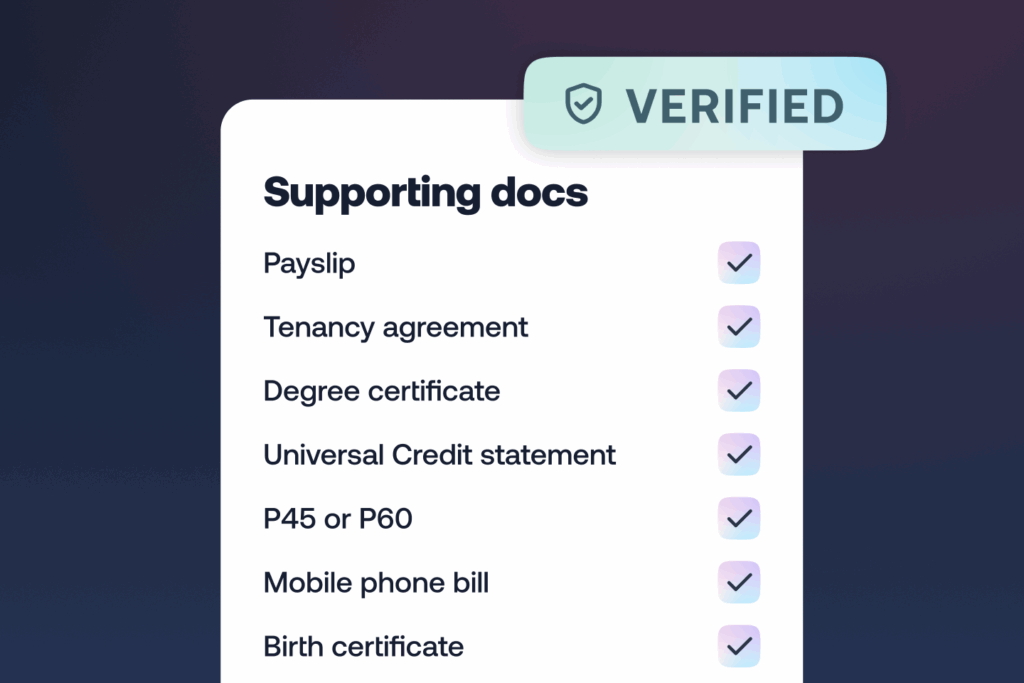
Task: Uncheck the P45 or P60 checkbox
Action: 739,519
